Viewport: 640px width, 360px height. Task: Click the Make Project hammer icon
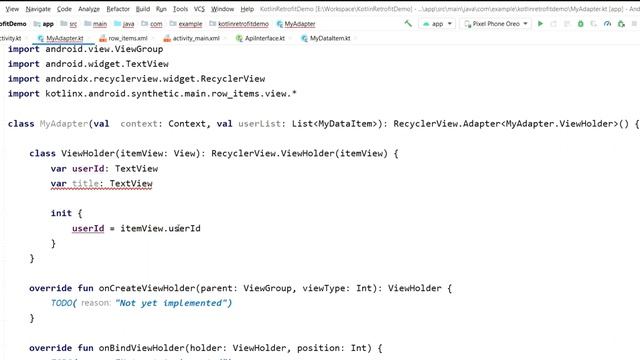(408, 24)
